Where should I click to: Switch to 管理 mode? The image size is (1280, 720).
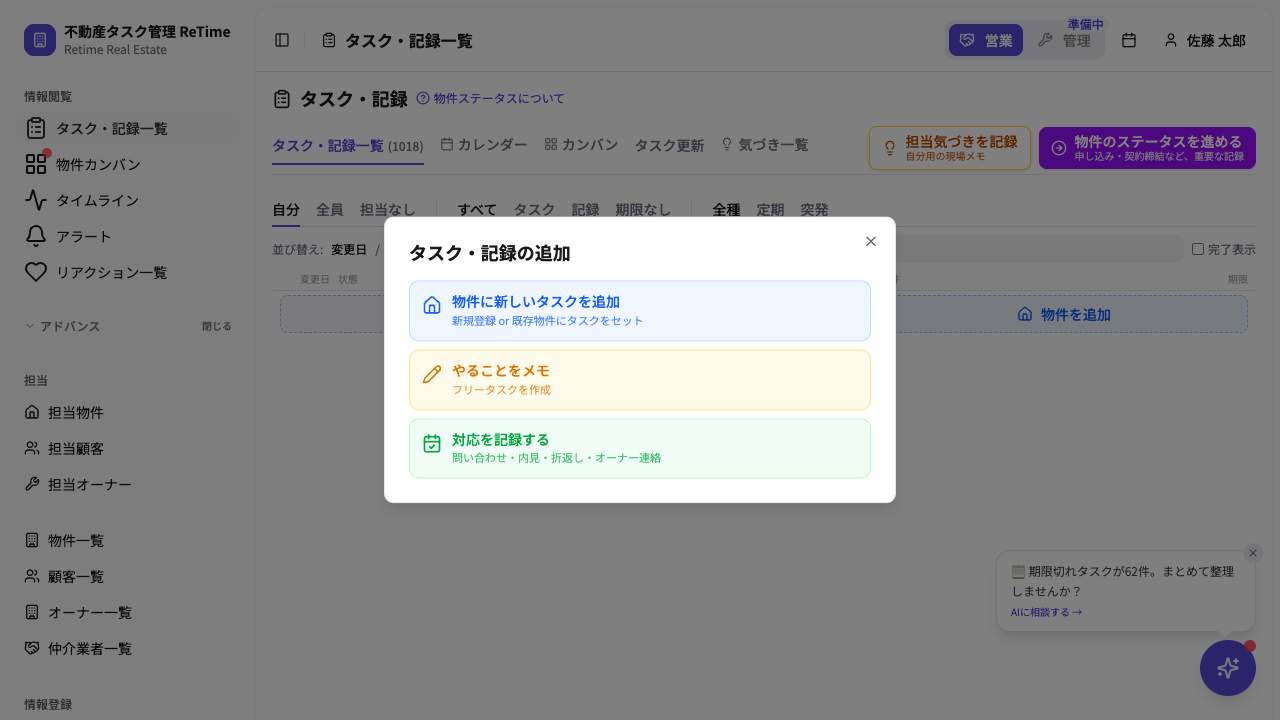1064,40
